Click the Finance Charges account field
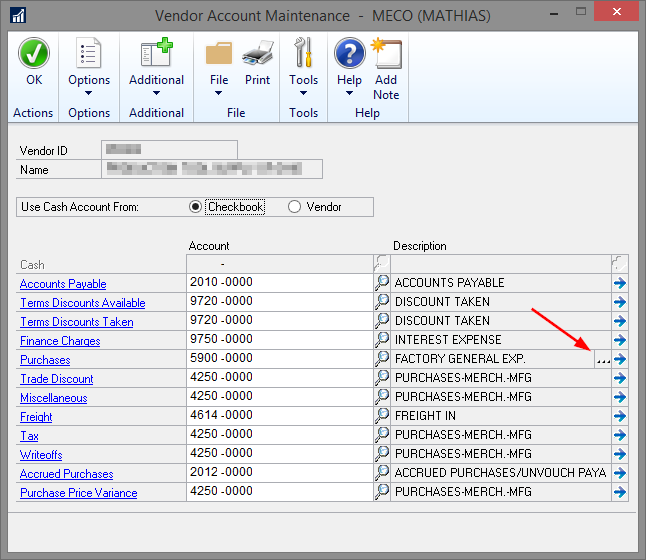This screenshot has width=646, height=560. point(278,340)
